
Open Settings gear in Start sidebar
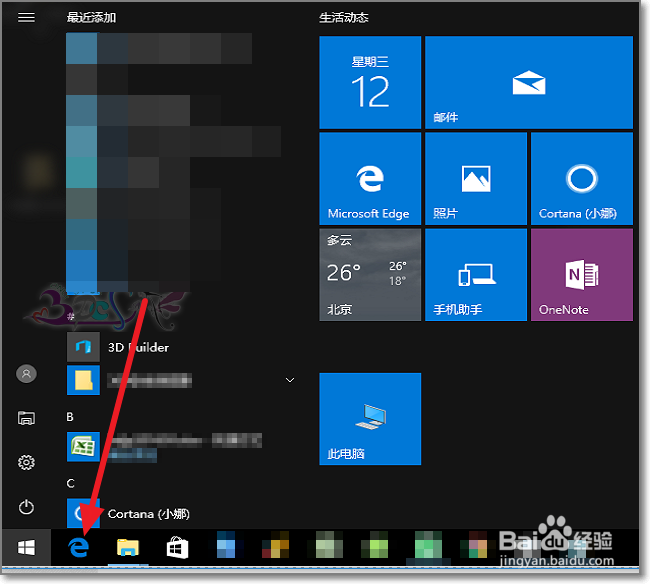[x=26, y=462]
